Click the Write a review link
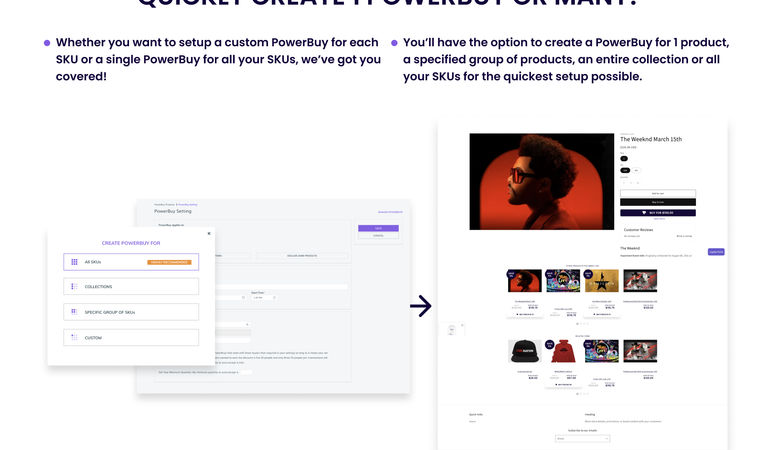This screenshot has width=775, height=450. point(684,236)
